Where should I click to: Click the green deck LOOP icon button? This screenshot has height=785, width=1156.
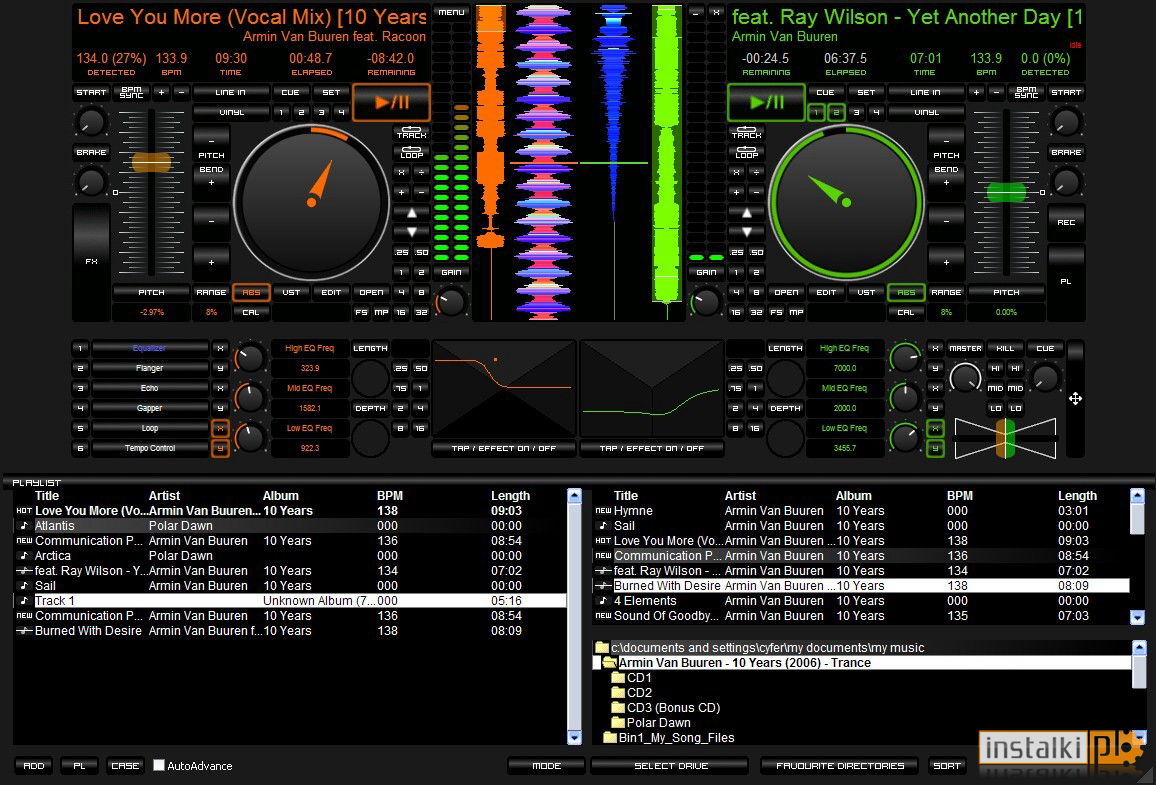coord(746,153)
